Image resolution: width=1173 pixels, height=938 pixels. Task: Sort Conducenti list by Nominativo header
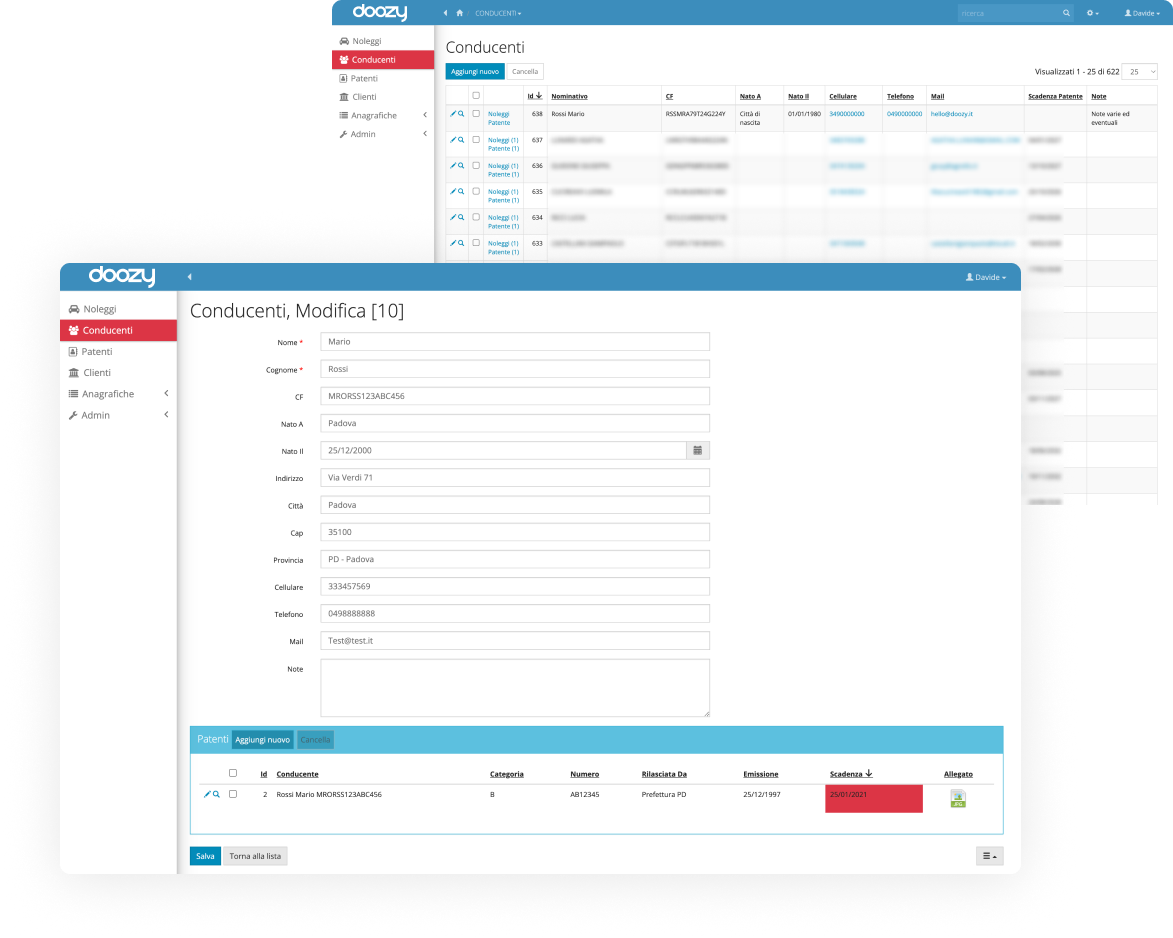point(569,96)
